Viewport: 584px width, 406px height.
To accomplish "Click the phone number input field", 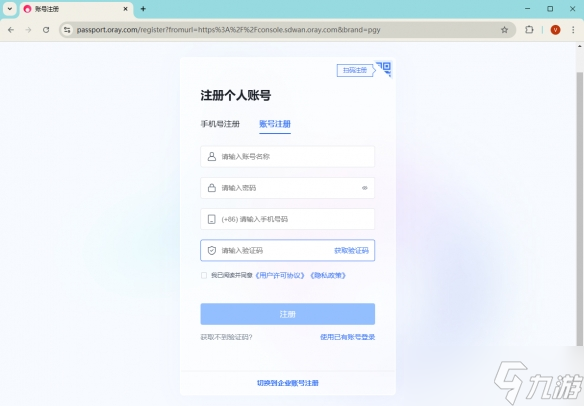I will coord(288,219).
